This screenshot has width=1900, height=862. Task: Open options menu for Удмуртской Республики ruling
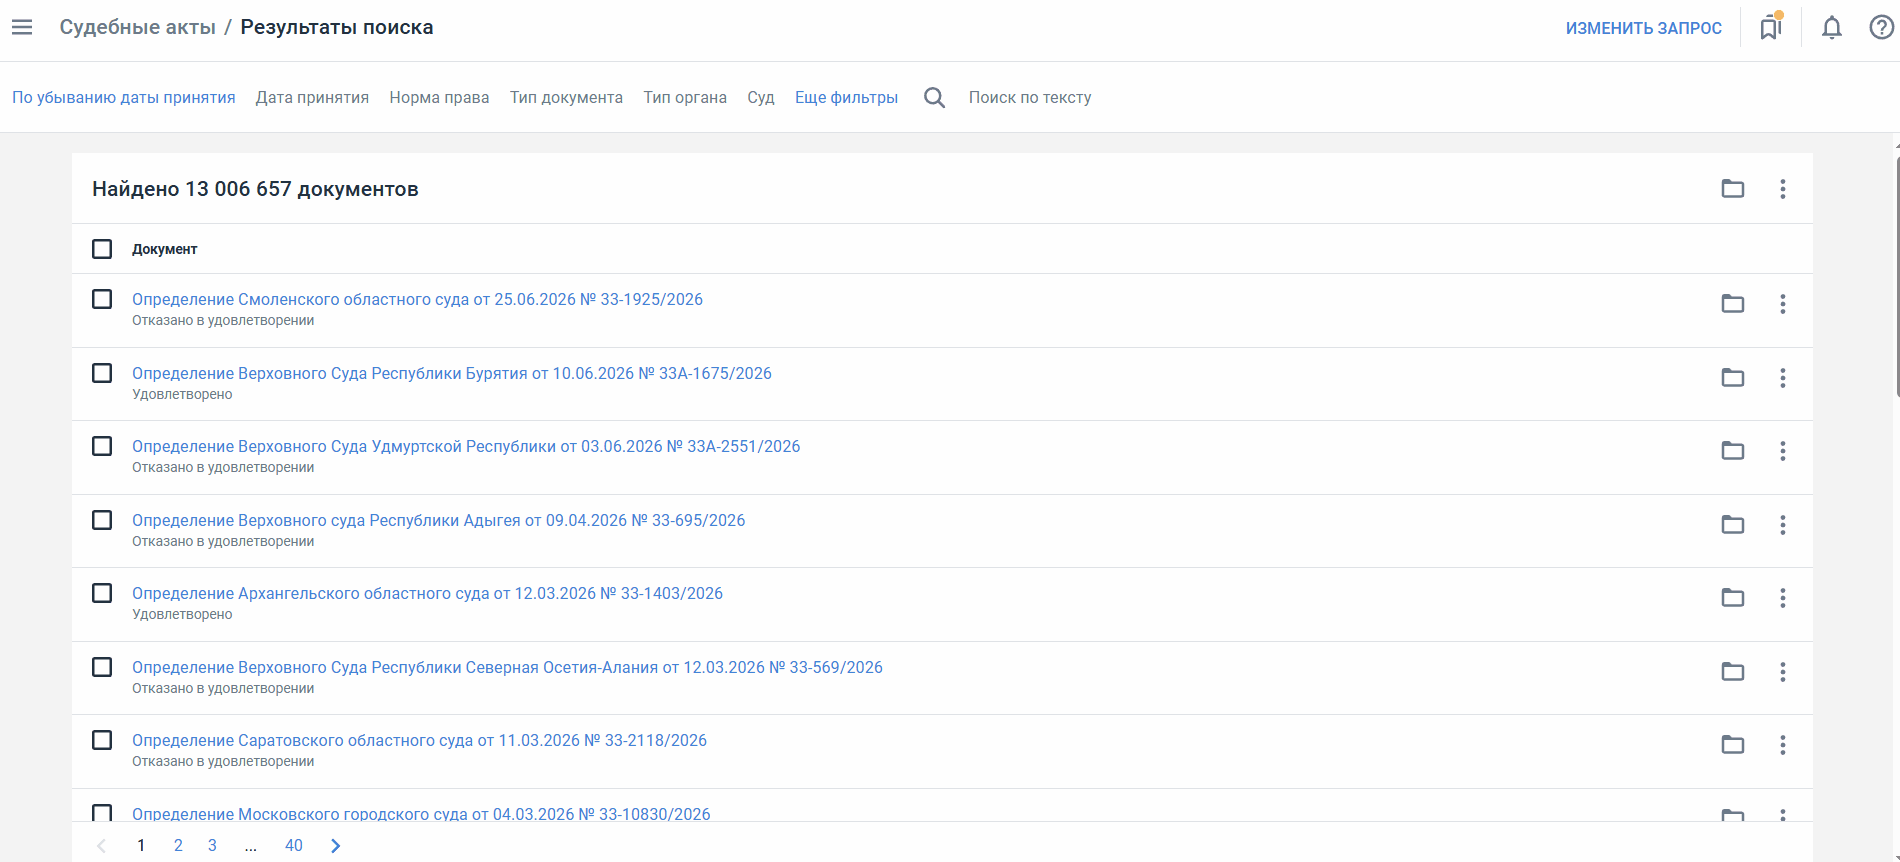tap(1782, 451)
